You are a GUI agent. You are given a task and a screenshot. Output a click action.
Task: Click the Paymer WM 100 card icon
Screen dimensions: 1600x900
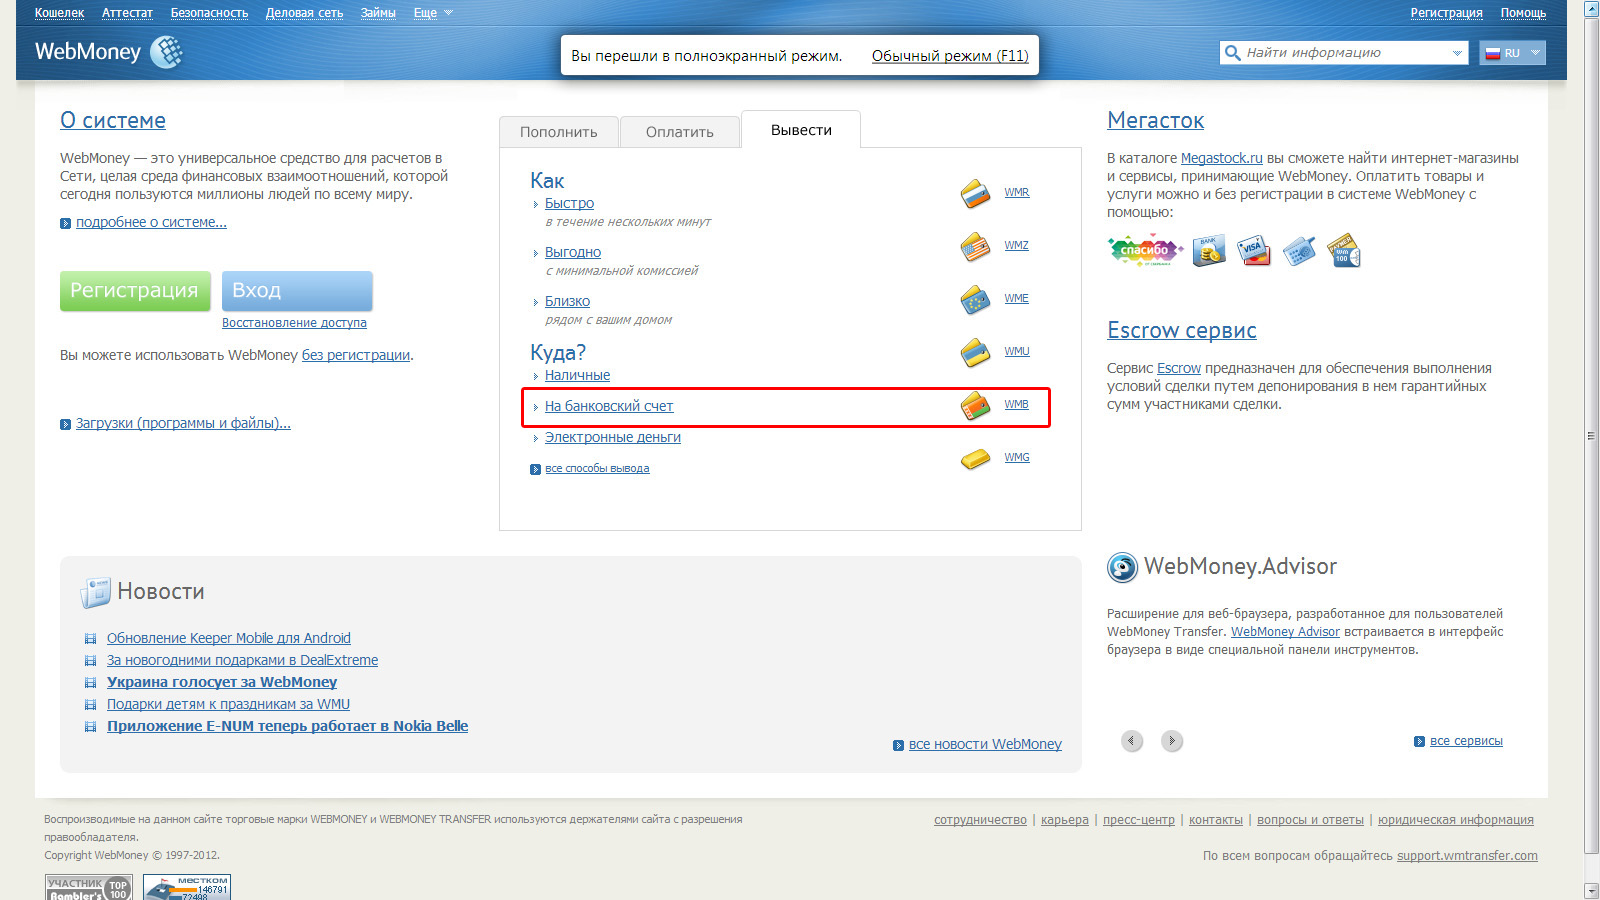coord(1343,250)
